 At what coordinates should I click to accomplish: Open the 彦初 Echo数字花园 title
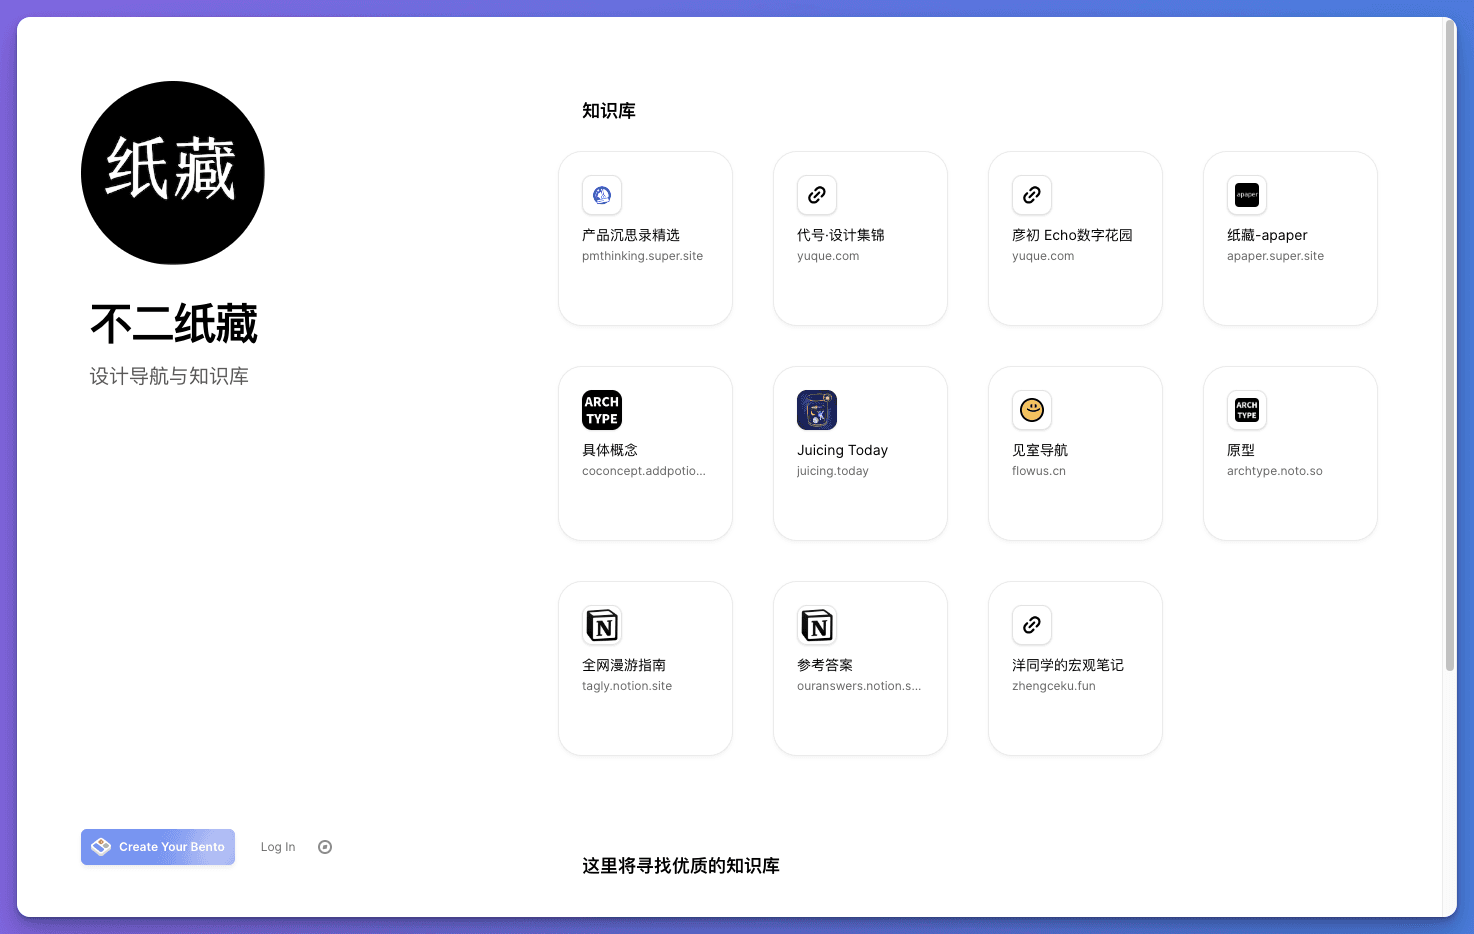1072,235
